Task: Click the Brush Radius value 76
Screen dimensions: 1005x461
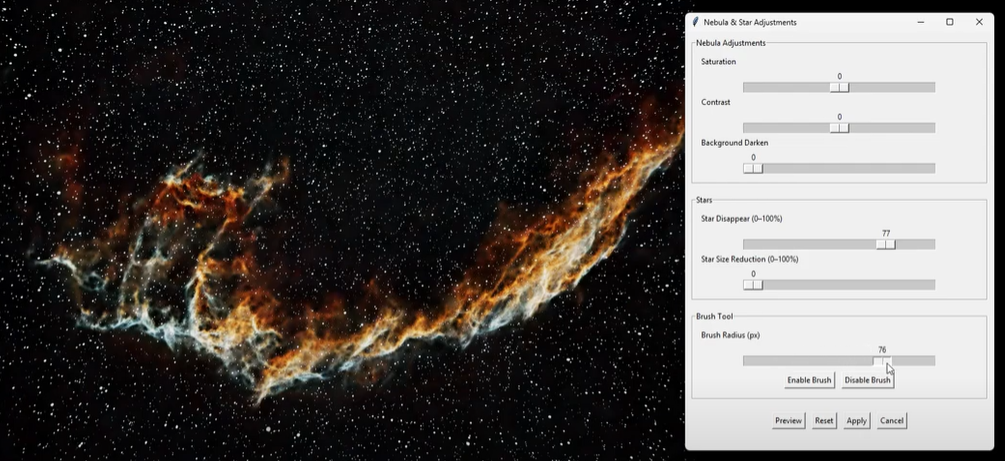Action: coord(882,350)
